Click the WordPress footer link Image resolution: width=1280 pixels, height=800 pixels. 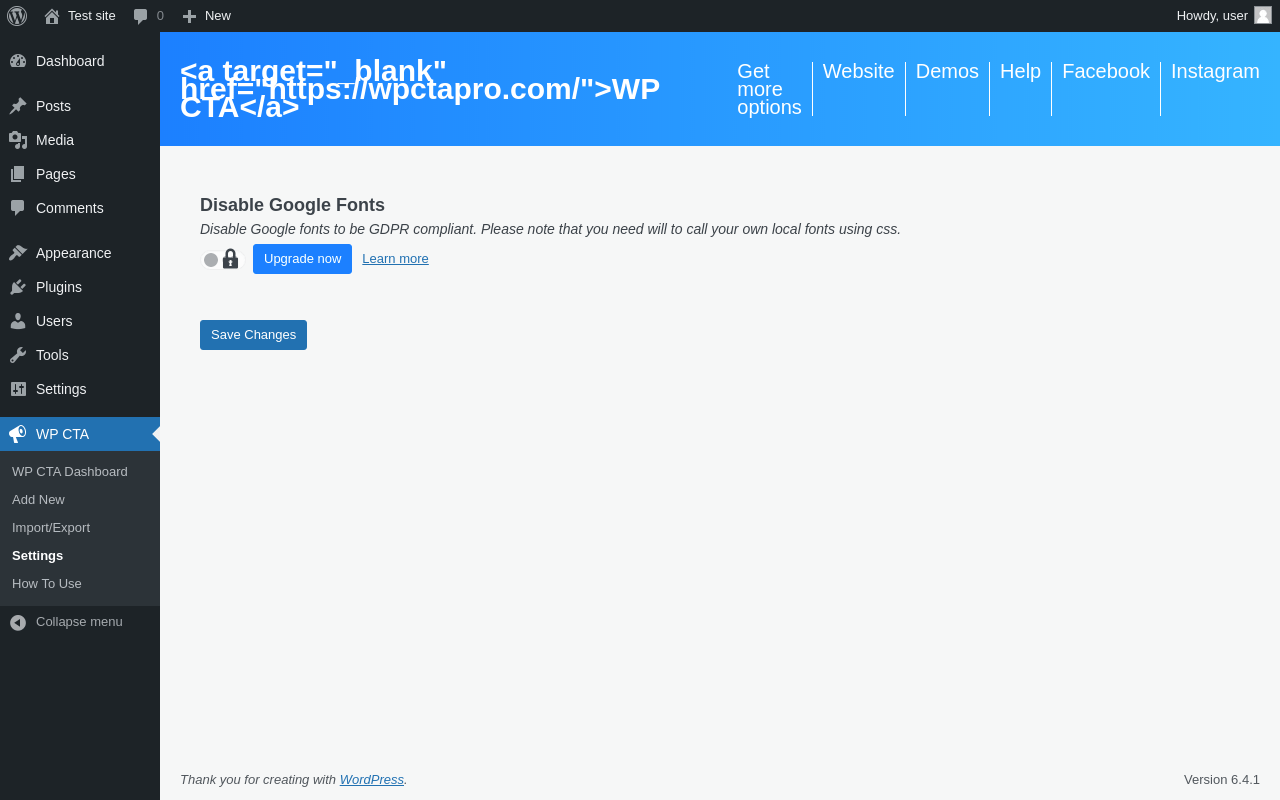click(x=372, y=780)
